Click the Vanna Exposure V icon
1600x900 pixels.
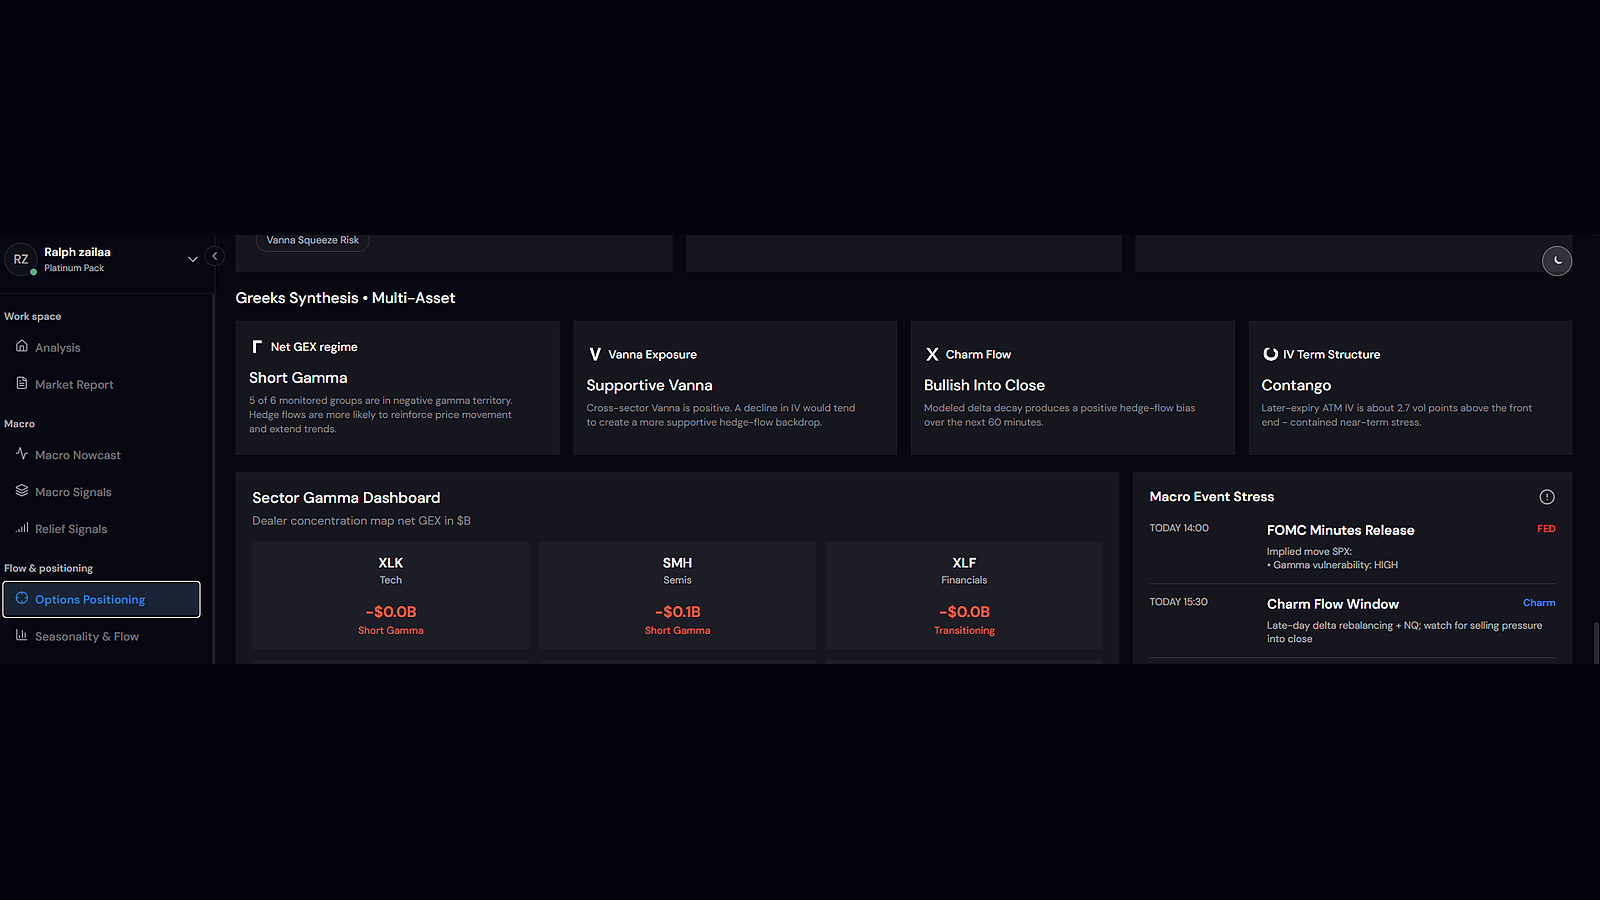click(595, 354)
